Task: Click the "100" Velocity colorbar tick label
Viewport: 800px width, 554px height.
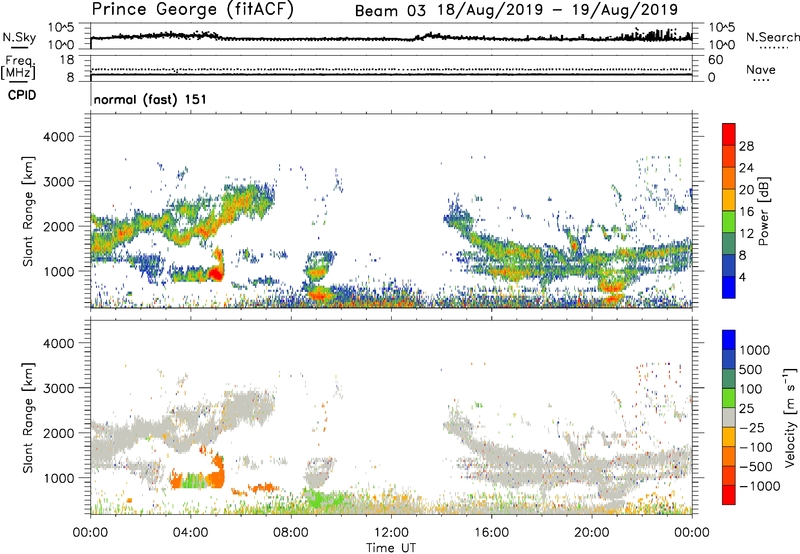Action: click(x=749, y=389)
